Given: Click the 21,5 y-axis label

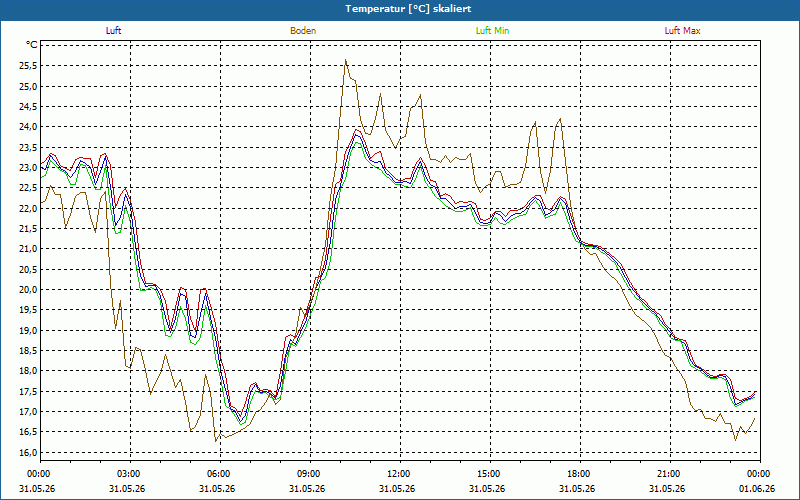Looking at the screenshot, I should pyautogui.click(x=28, y=229).
